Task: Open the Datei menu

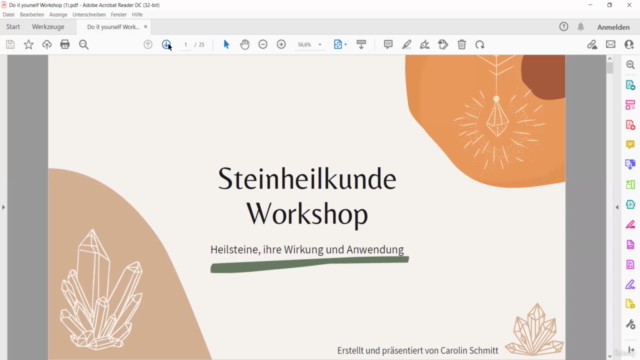Action: click(9, 14)
